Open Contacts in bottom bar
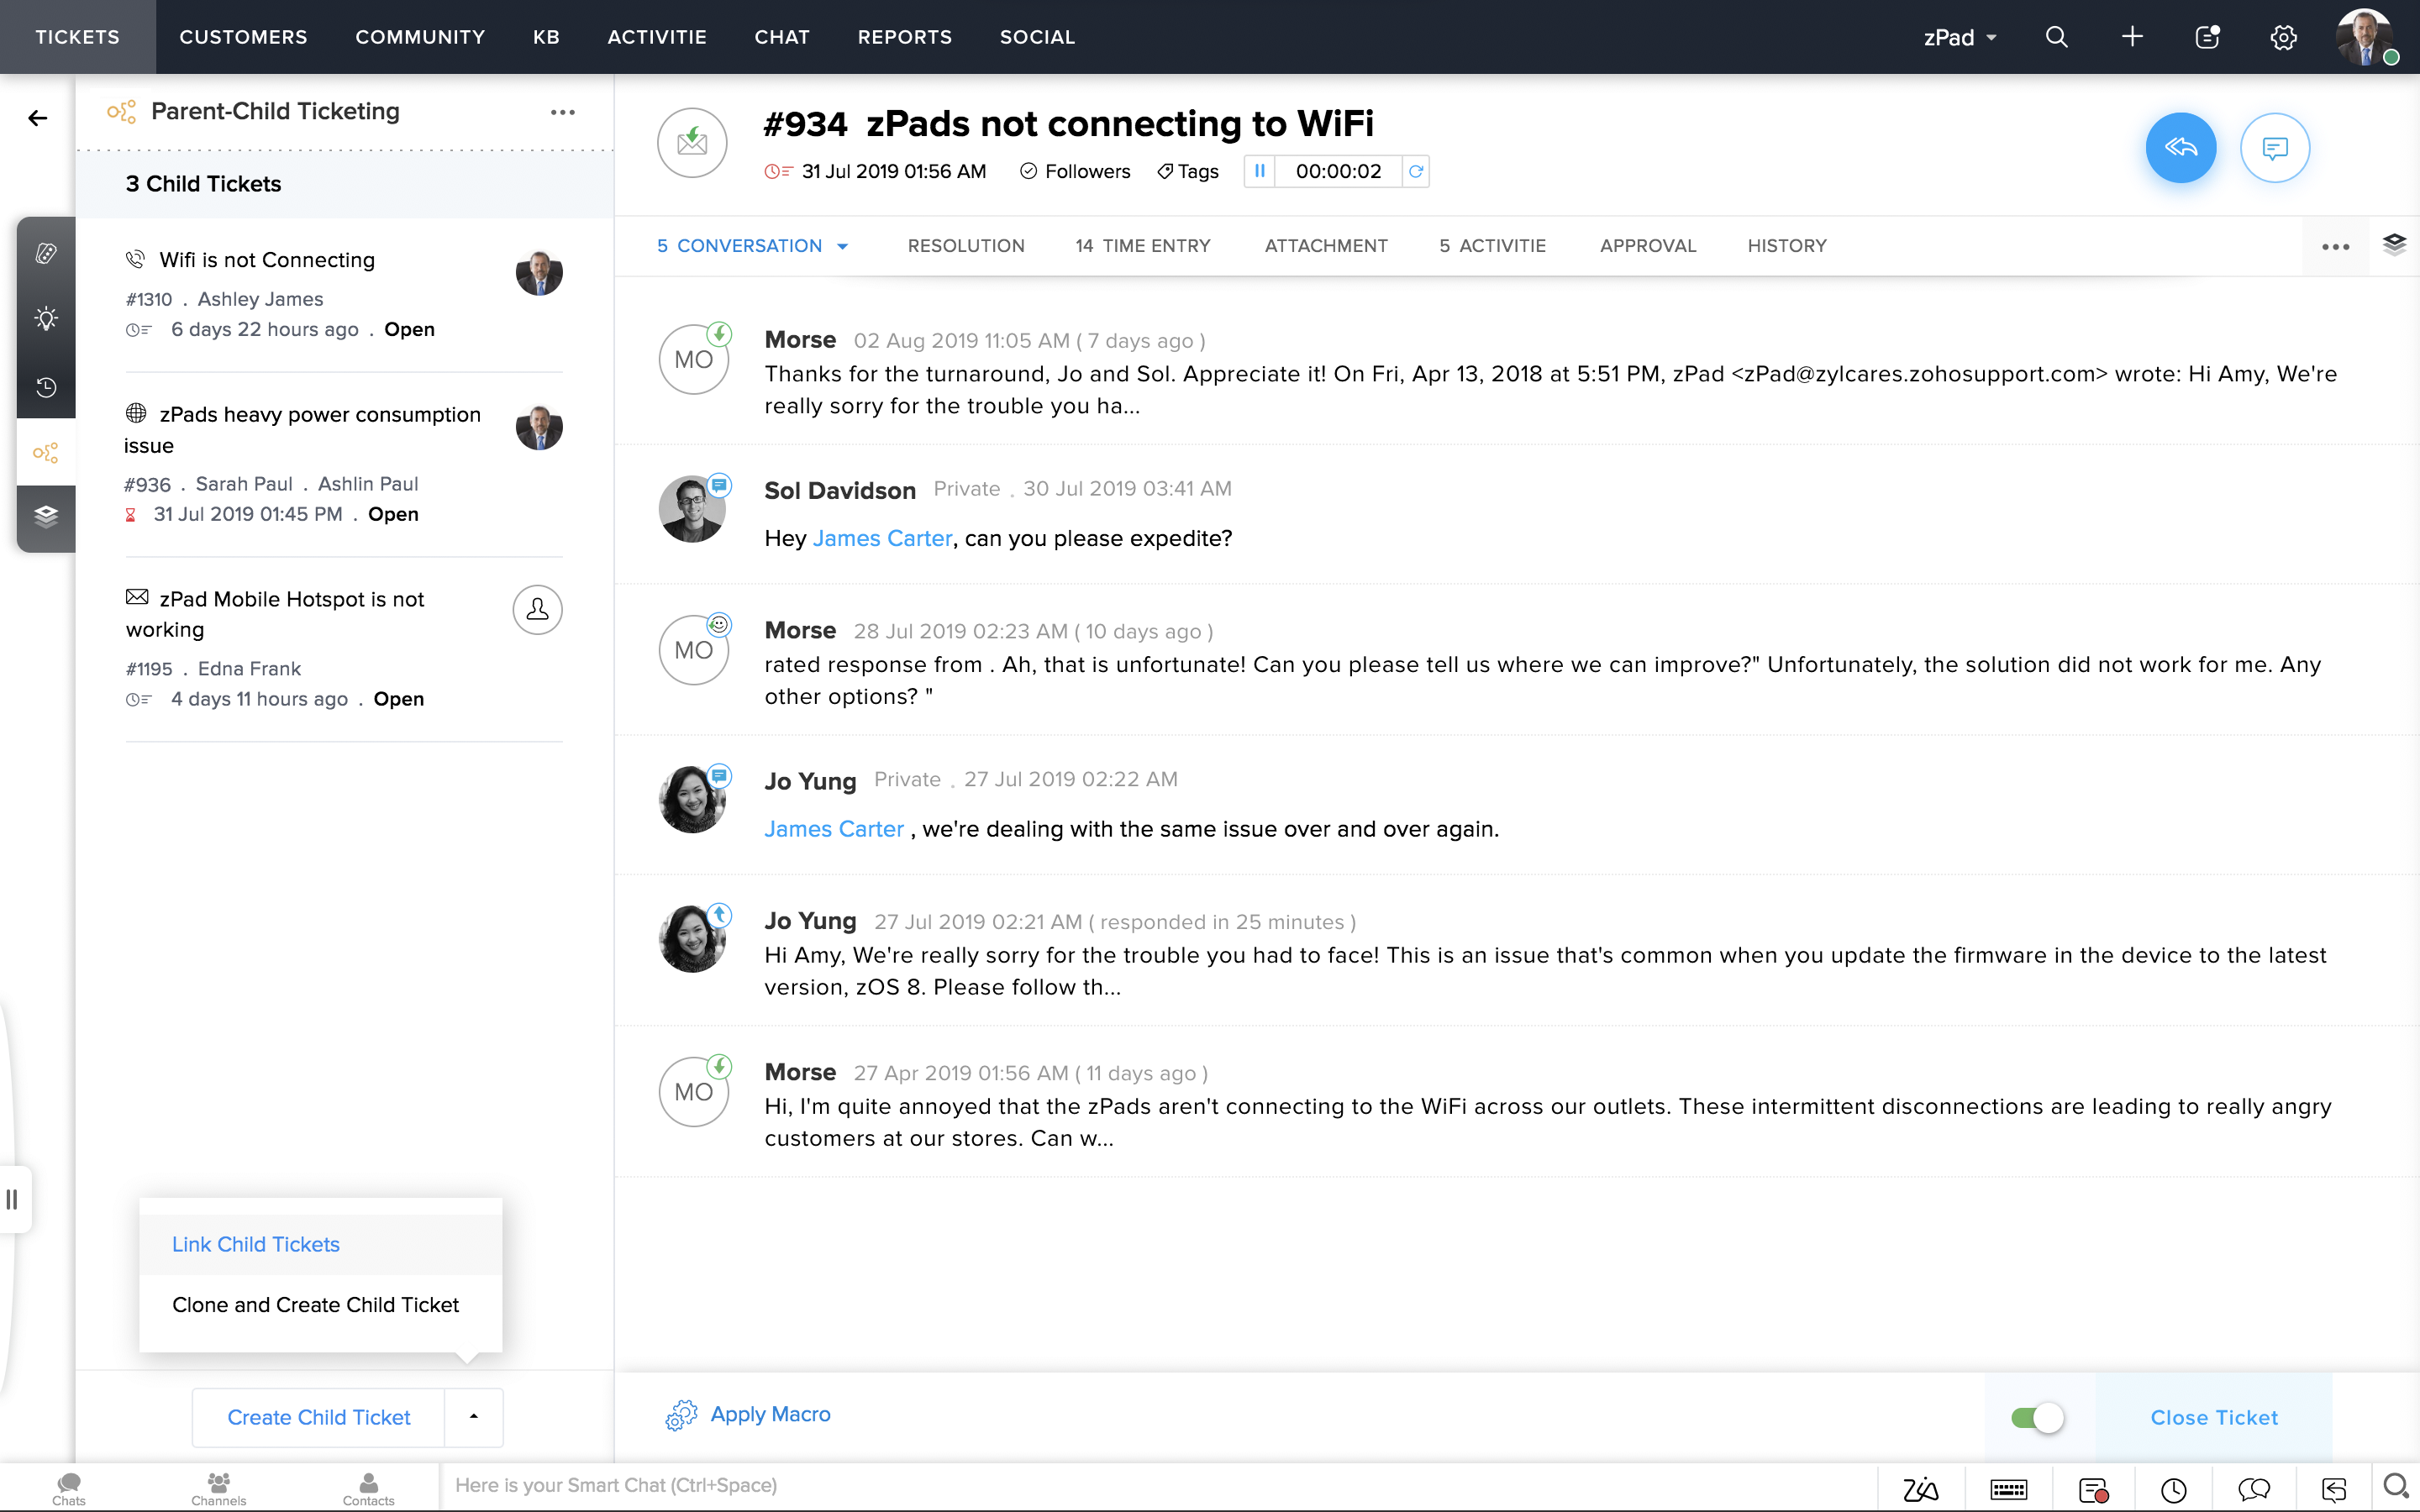 (x=369, y=1488)
